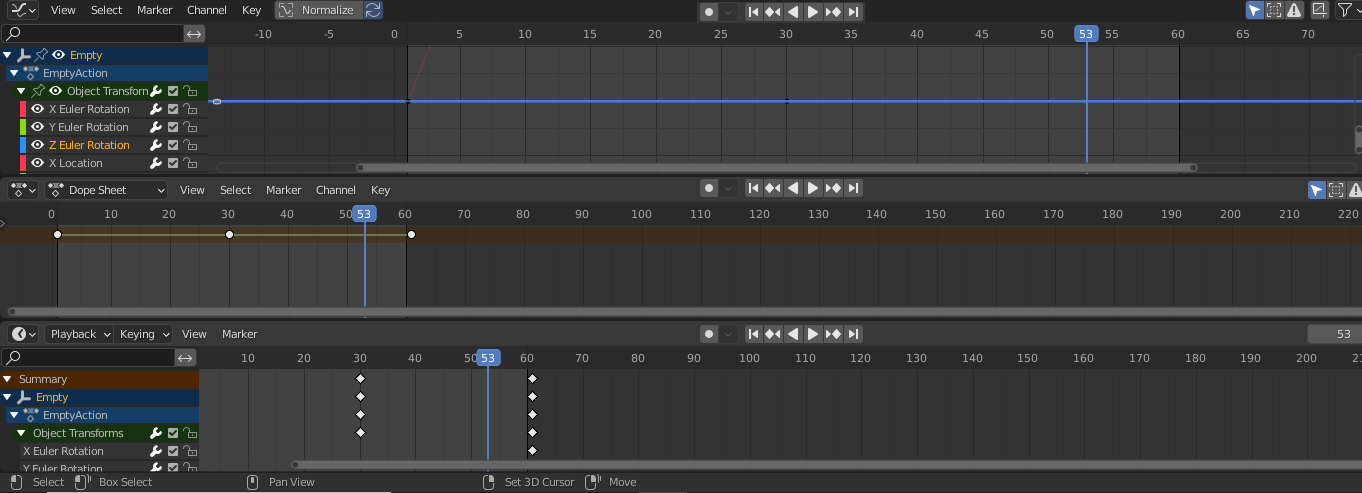1362x493 pixels.
Task: Select the Dope Sheet keyframe at frame 30
Action: 229,234
